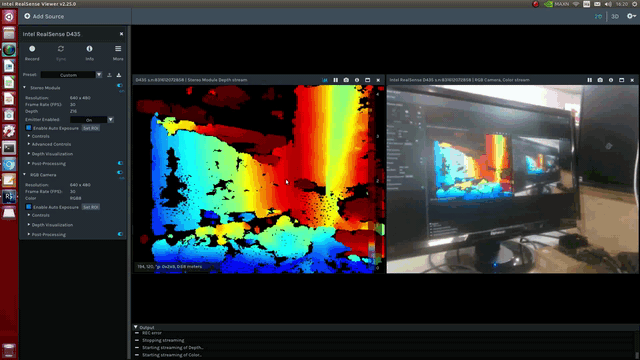Click the Stereo Module resolution value 640 x 480

80,98
